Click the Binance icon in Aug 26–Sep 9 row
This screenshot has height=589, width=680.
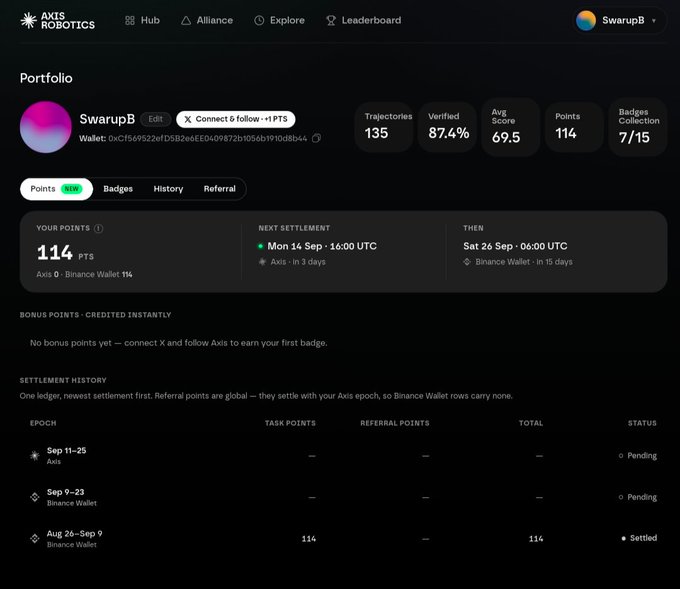click(35, 539)
